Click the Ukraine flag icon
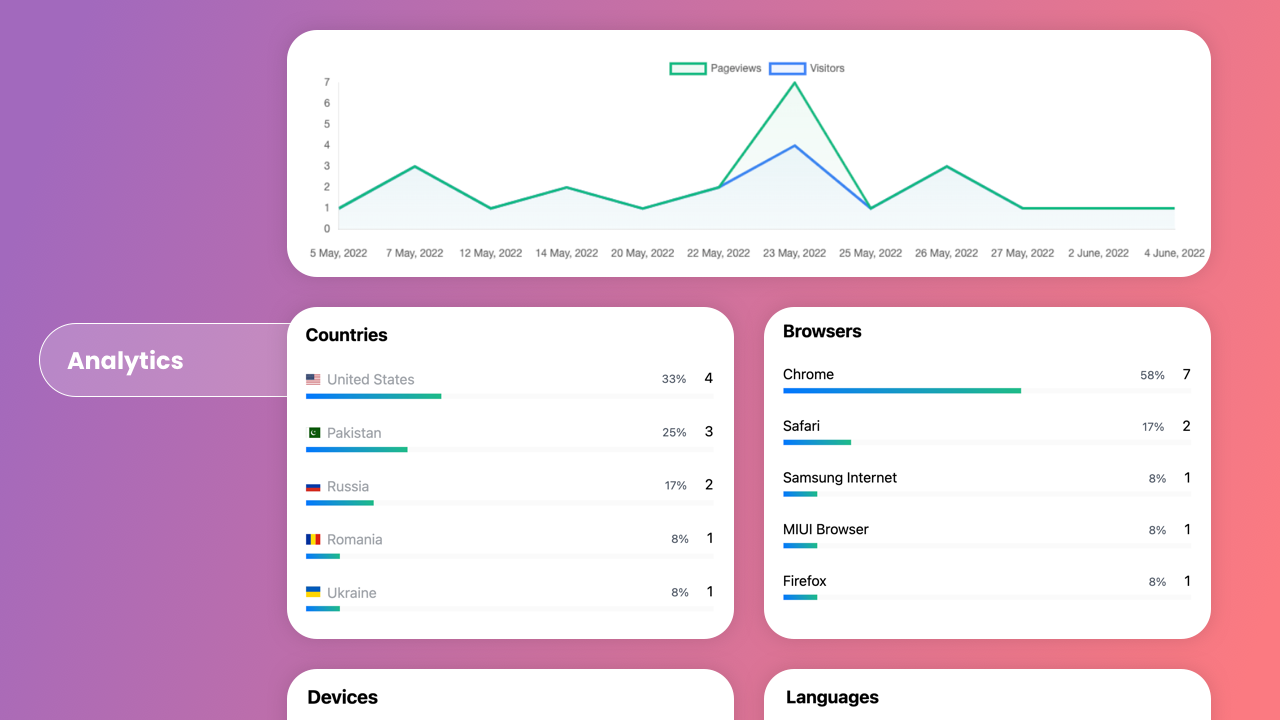 313,593
